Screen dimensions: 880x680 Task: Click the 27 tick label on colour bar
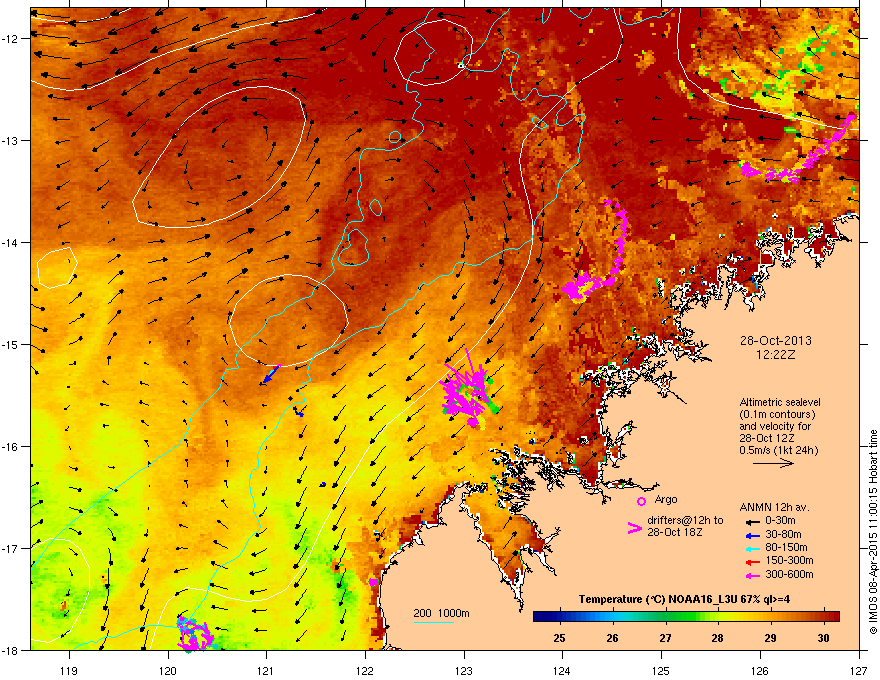(665, 638)
